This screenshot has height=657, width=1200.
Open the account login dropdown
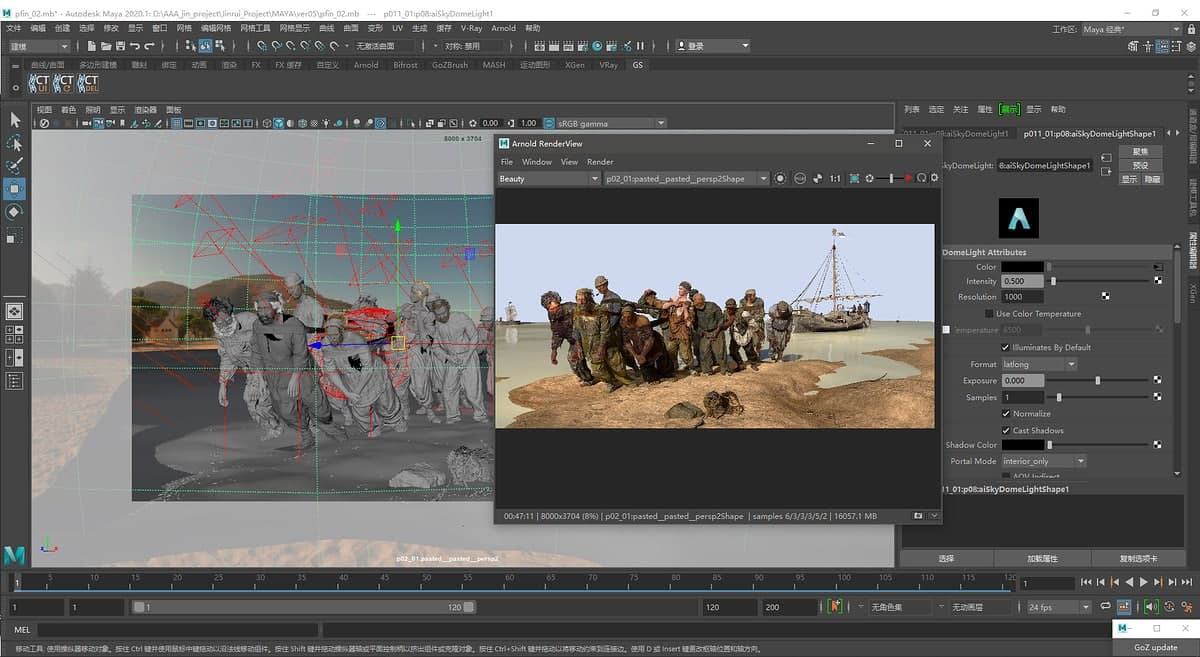713,46
